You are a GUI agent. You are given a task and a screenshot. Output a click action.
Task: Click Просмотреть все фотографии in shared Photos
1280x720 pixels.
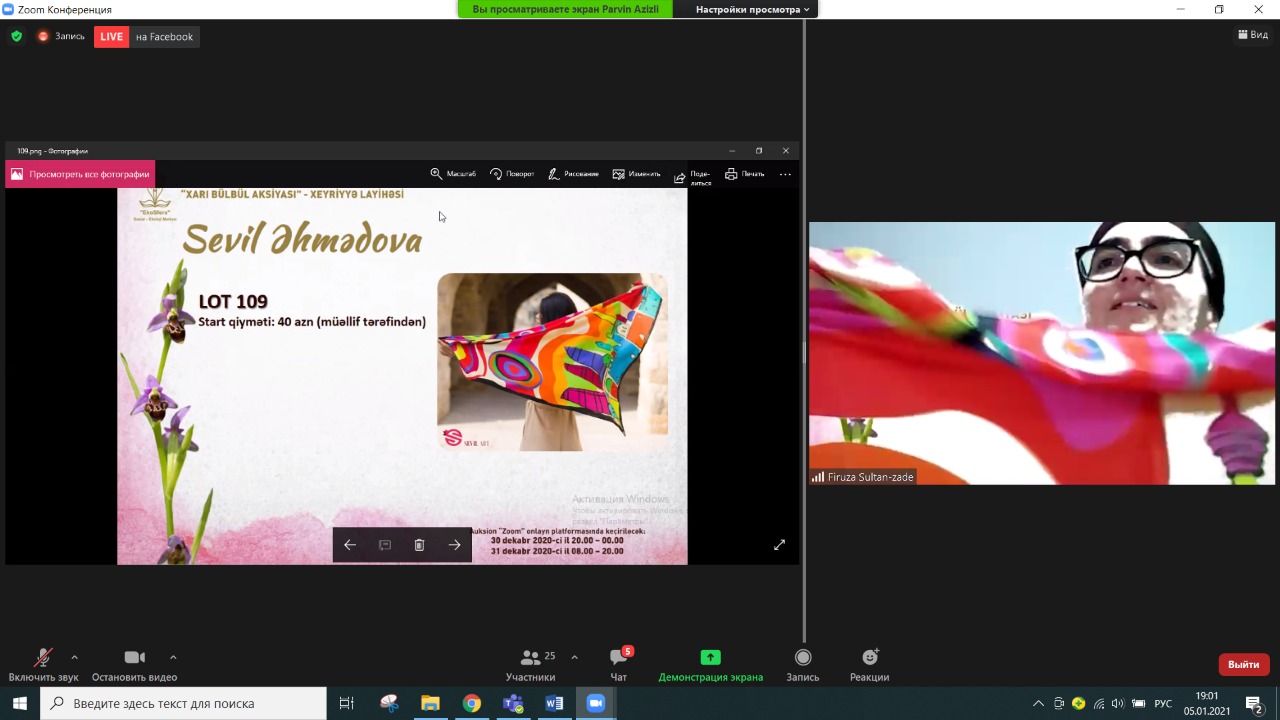pos(80,174)
